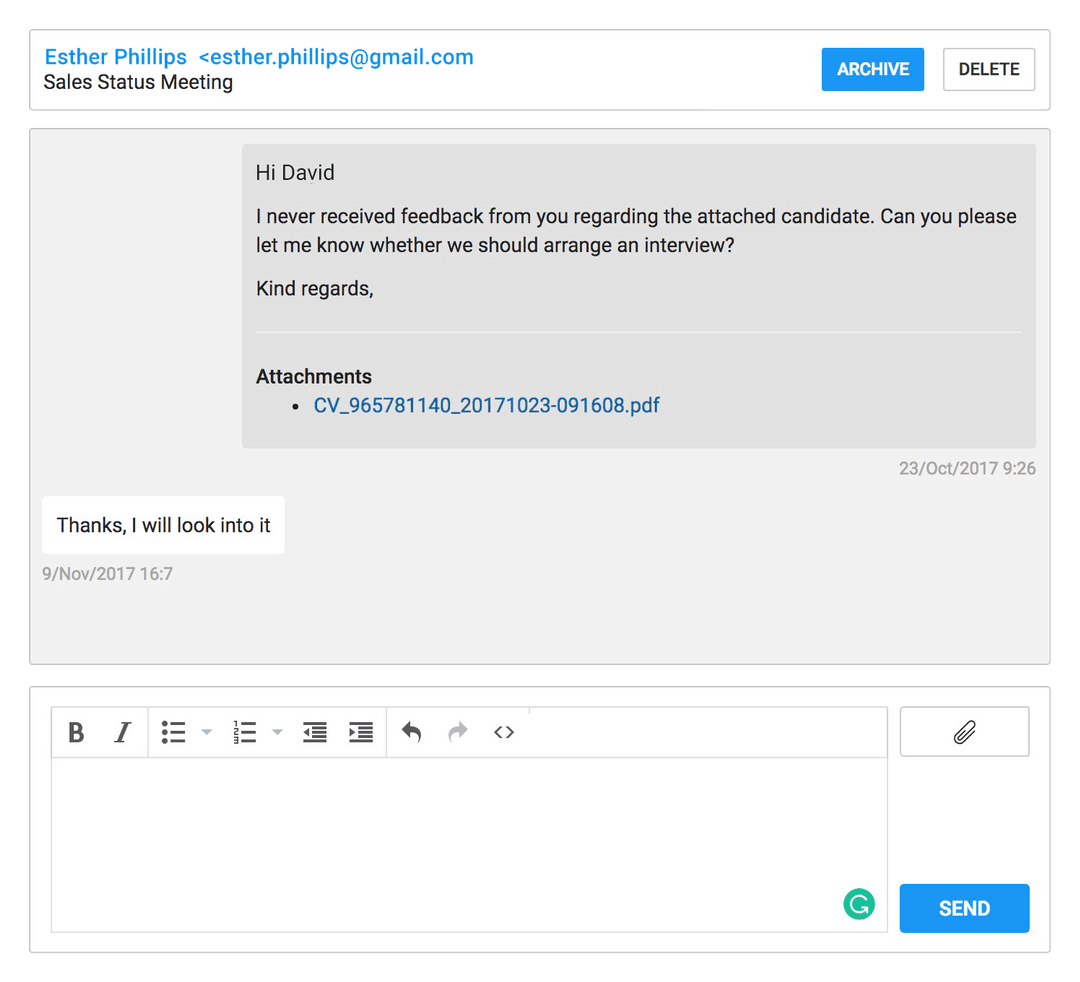
Task: Open the CV_965781140 PDF attachment
Action: tap(486, 406)
